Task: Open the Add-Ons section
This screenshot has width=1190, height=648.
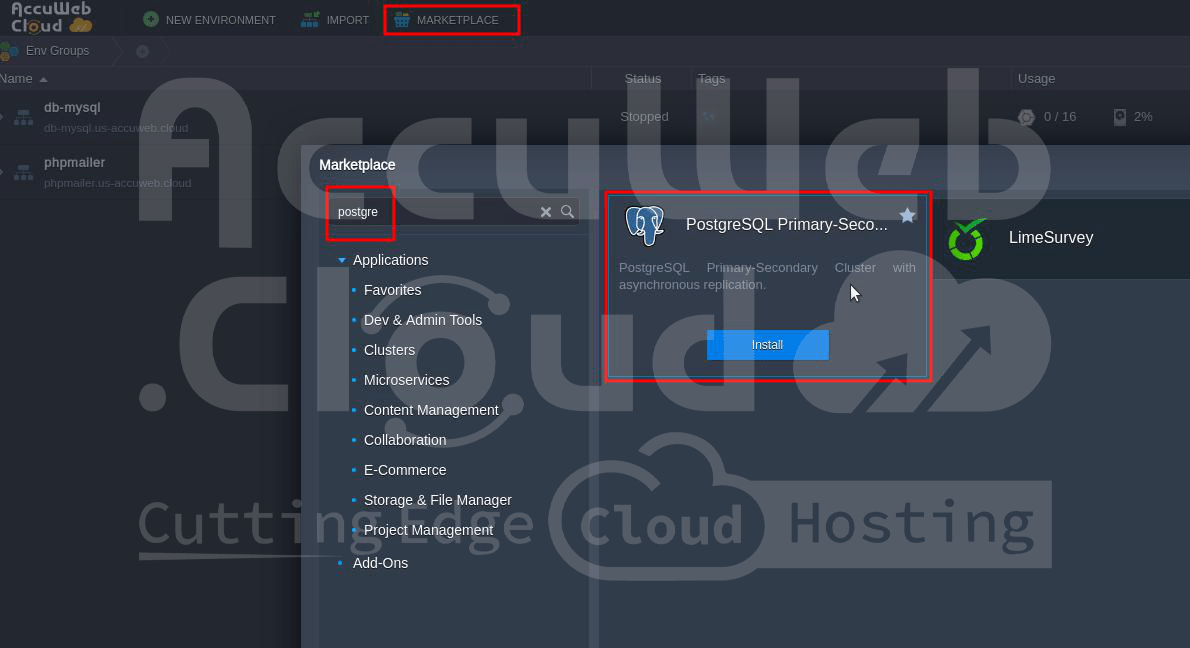Action: (380, 563)
